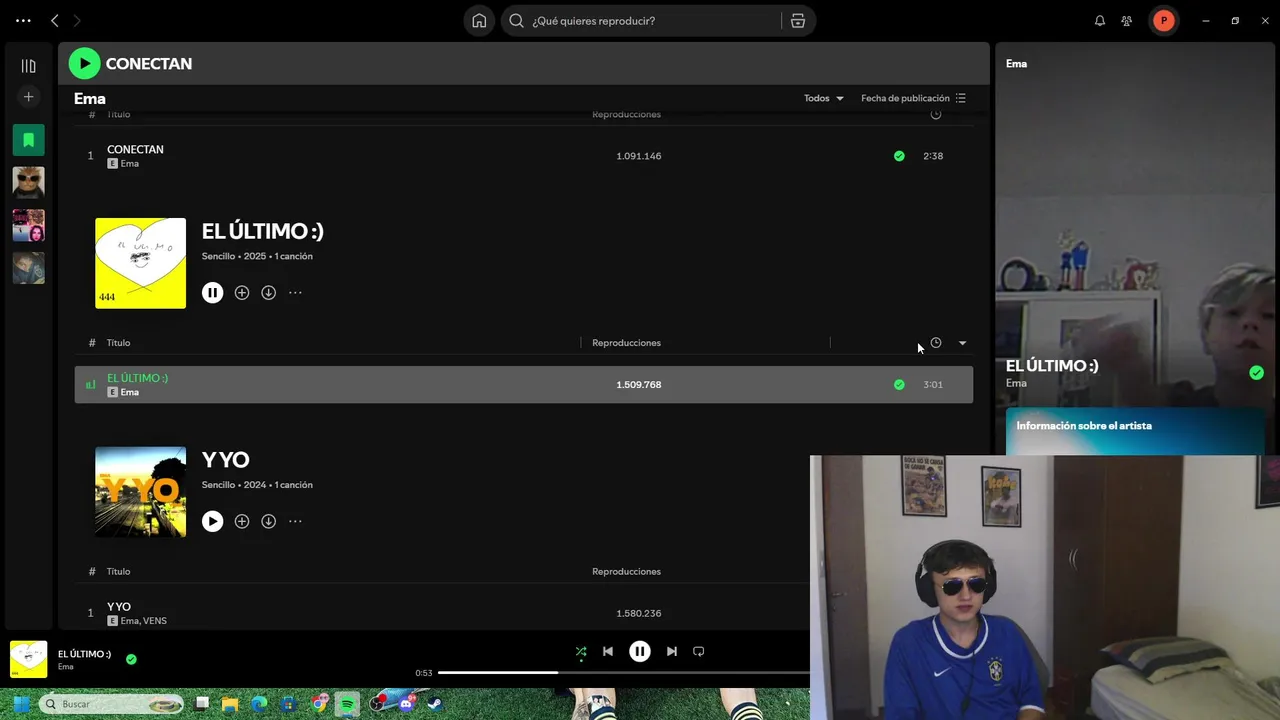Open 'EL ÚLTIMO :)' title in now-playing bar
The image size is (1280, 720).
pyautogui.click(x=84, y=654)
